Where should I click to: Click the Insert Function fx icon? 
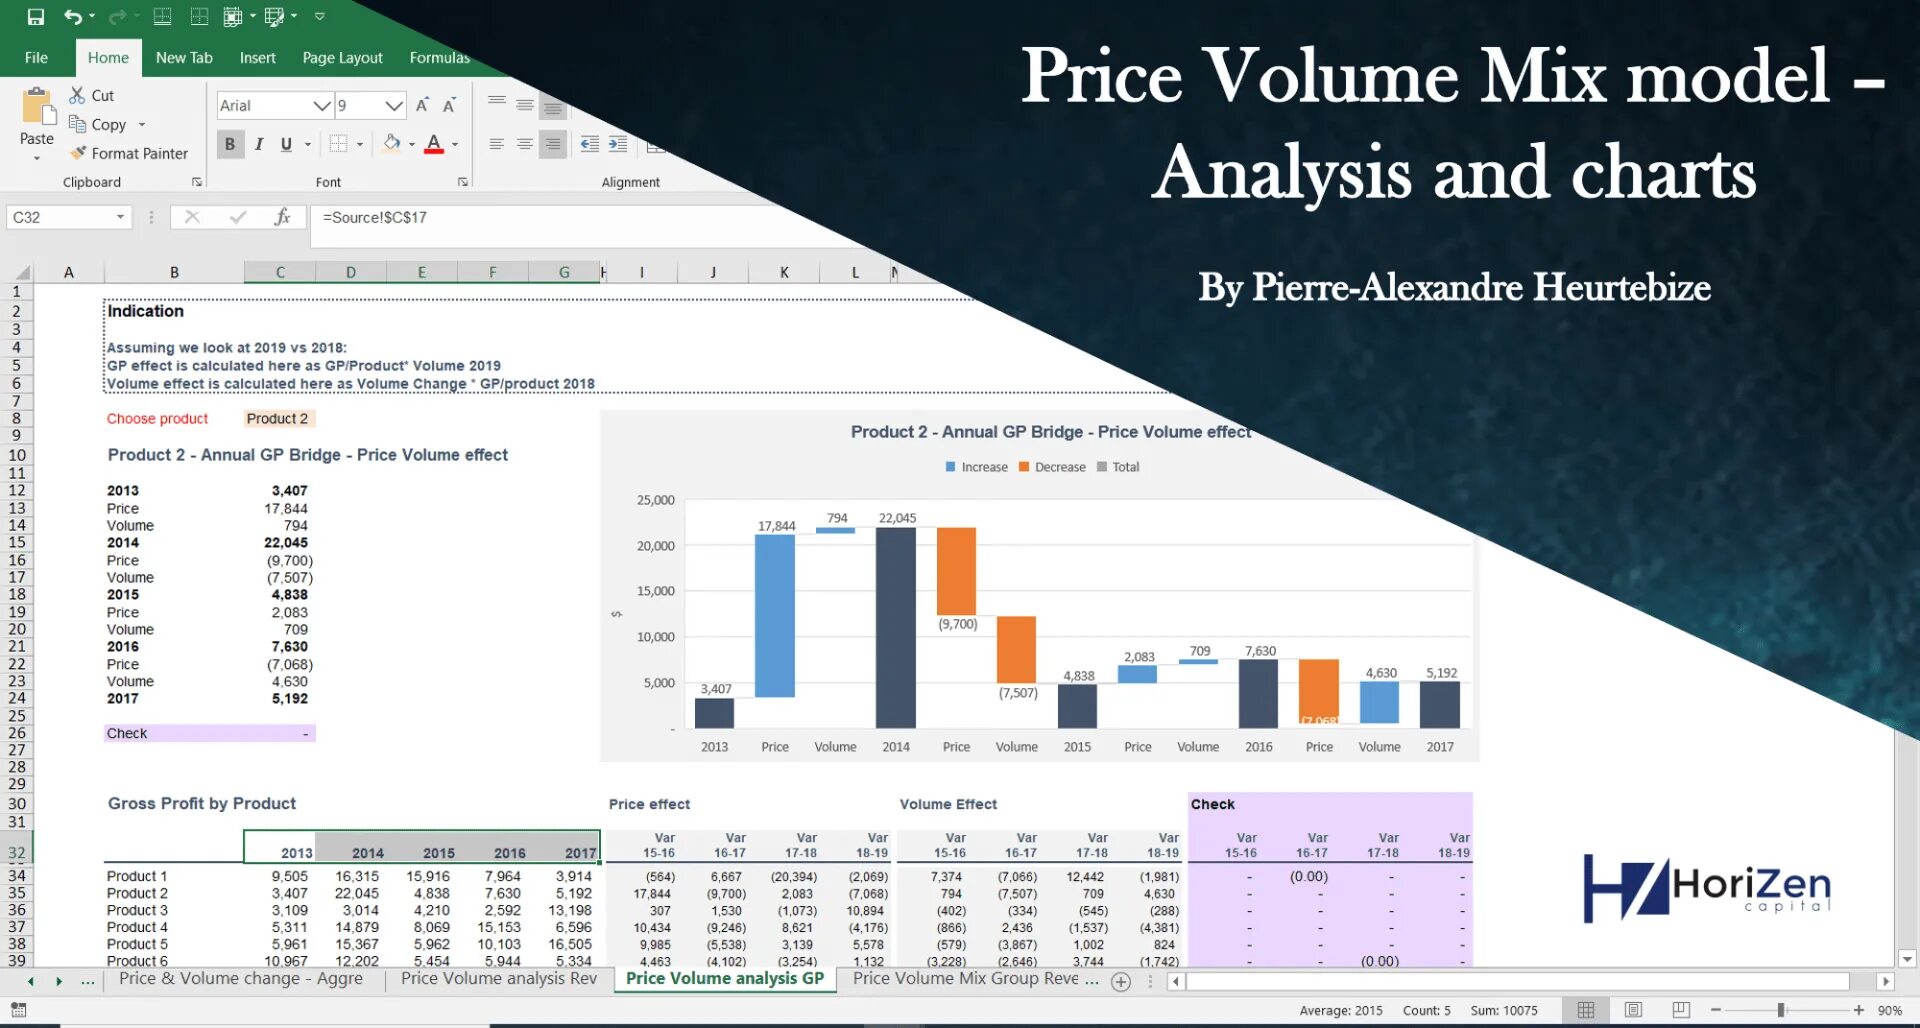click(283, 216)
